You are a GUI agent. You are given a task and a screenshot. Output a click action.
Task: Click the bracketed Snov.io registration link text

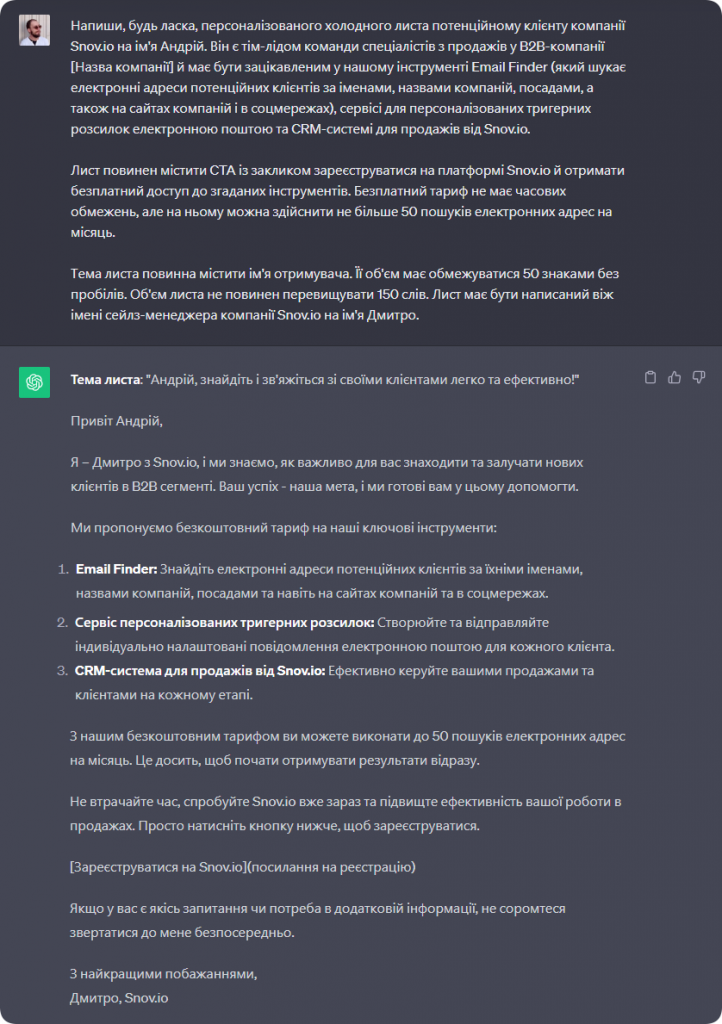[242, 867]
